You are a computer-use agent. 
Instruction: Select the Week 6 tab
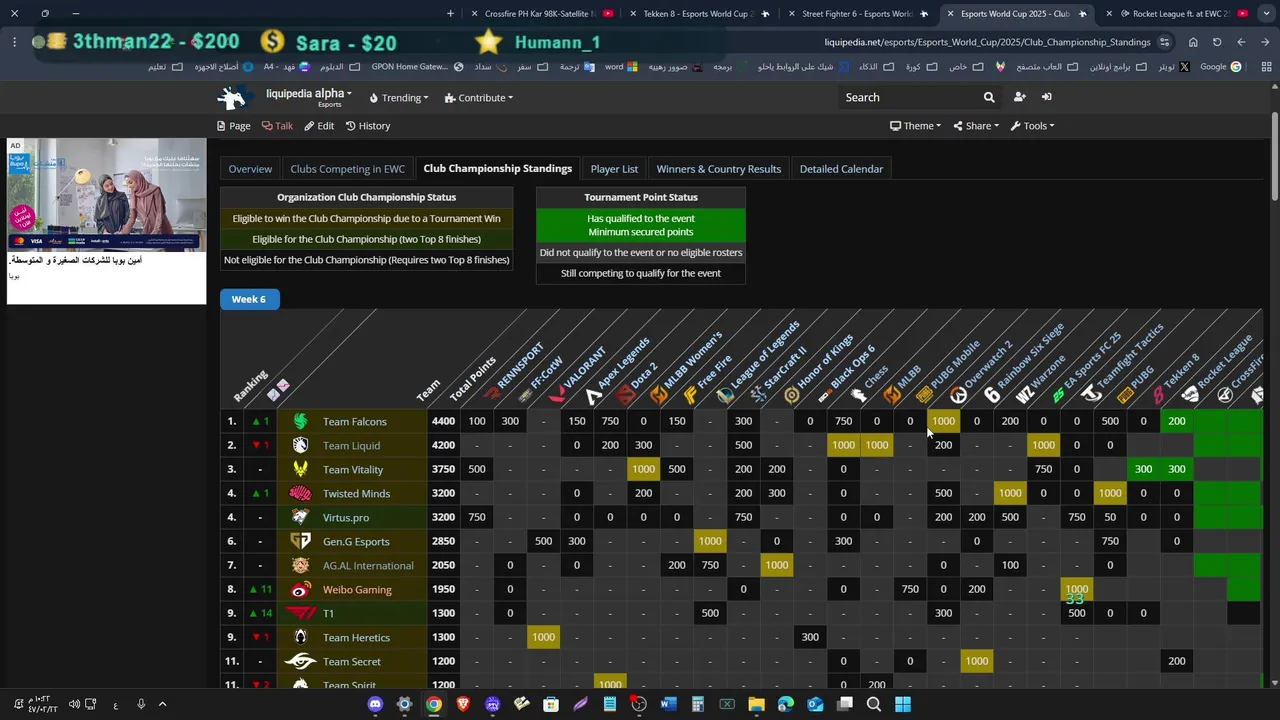[249, 299]
